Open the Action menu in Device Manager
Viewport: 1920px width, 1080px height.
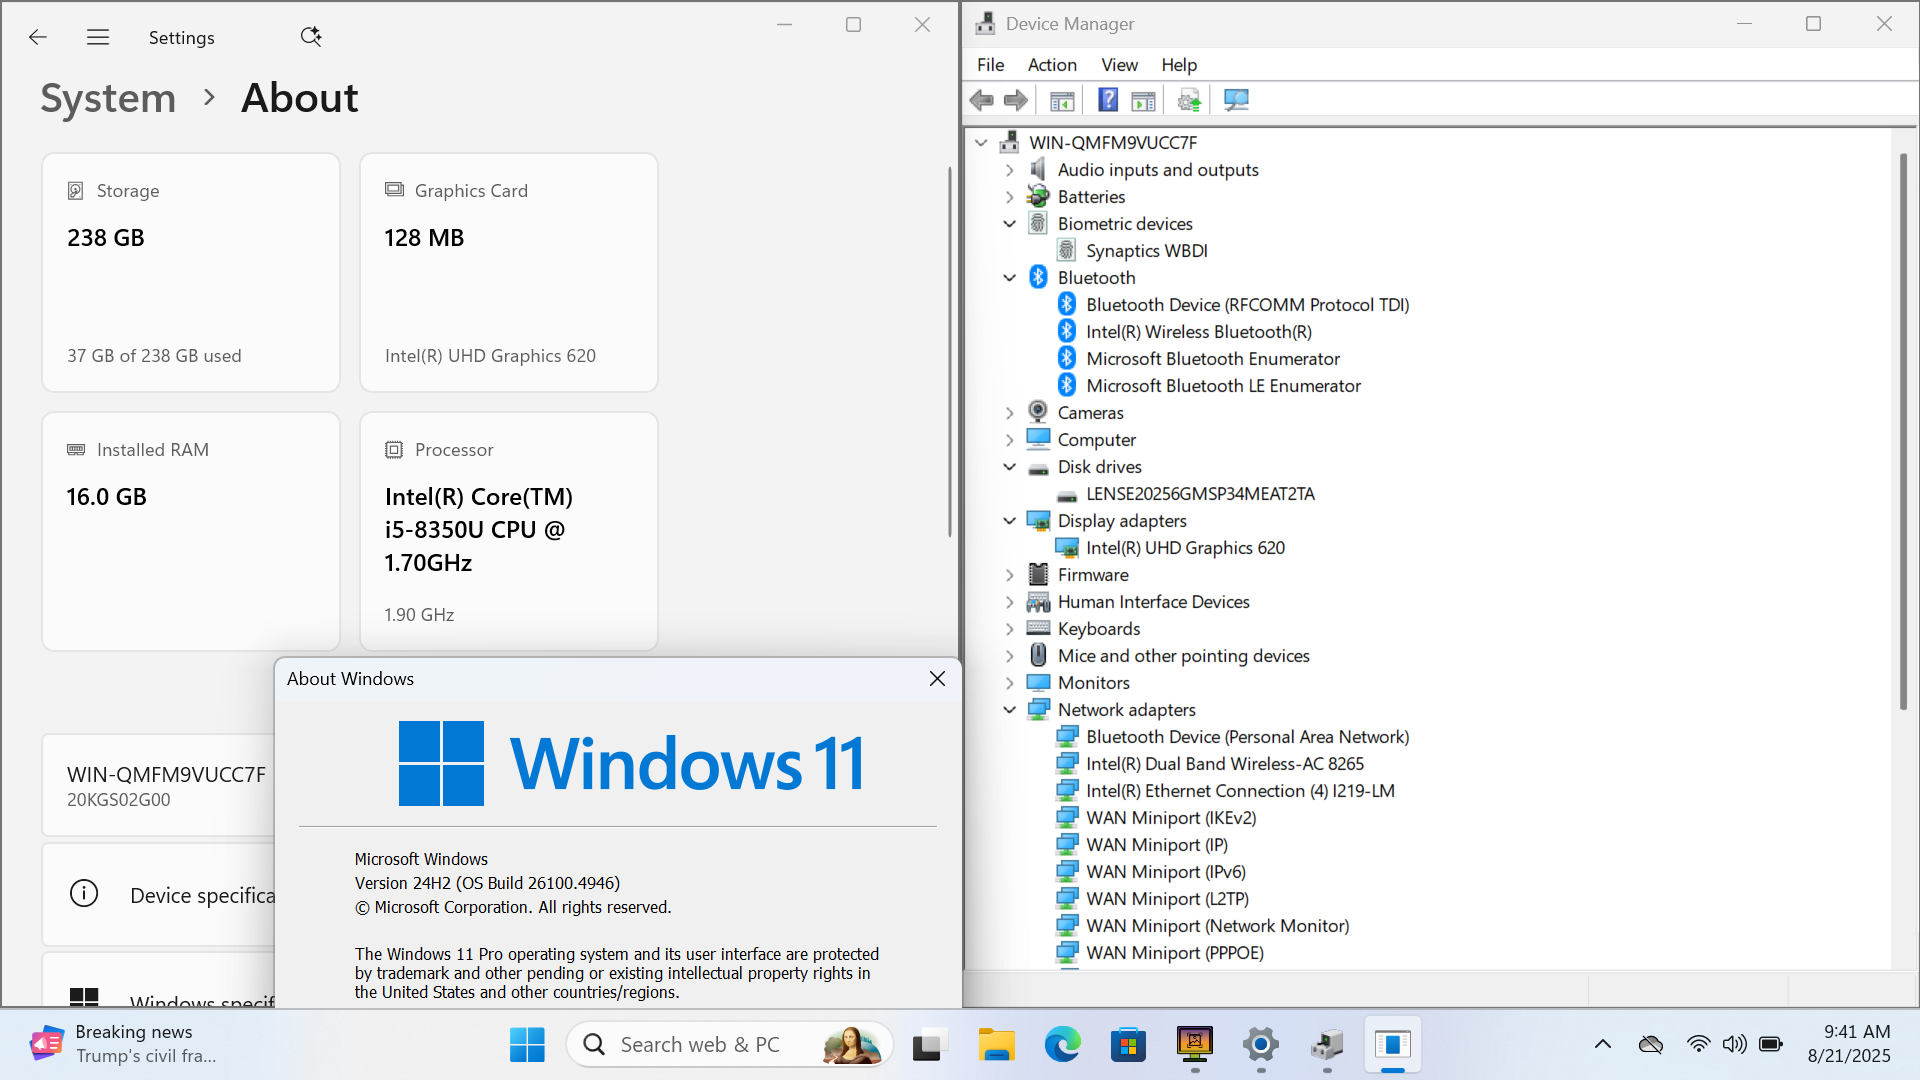[1052, 65]
